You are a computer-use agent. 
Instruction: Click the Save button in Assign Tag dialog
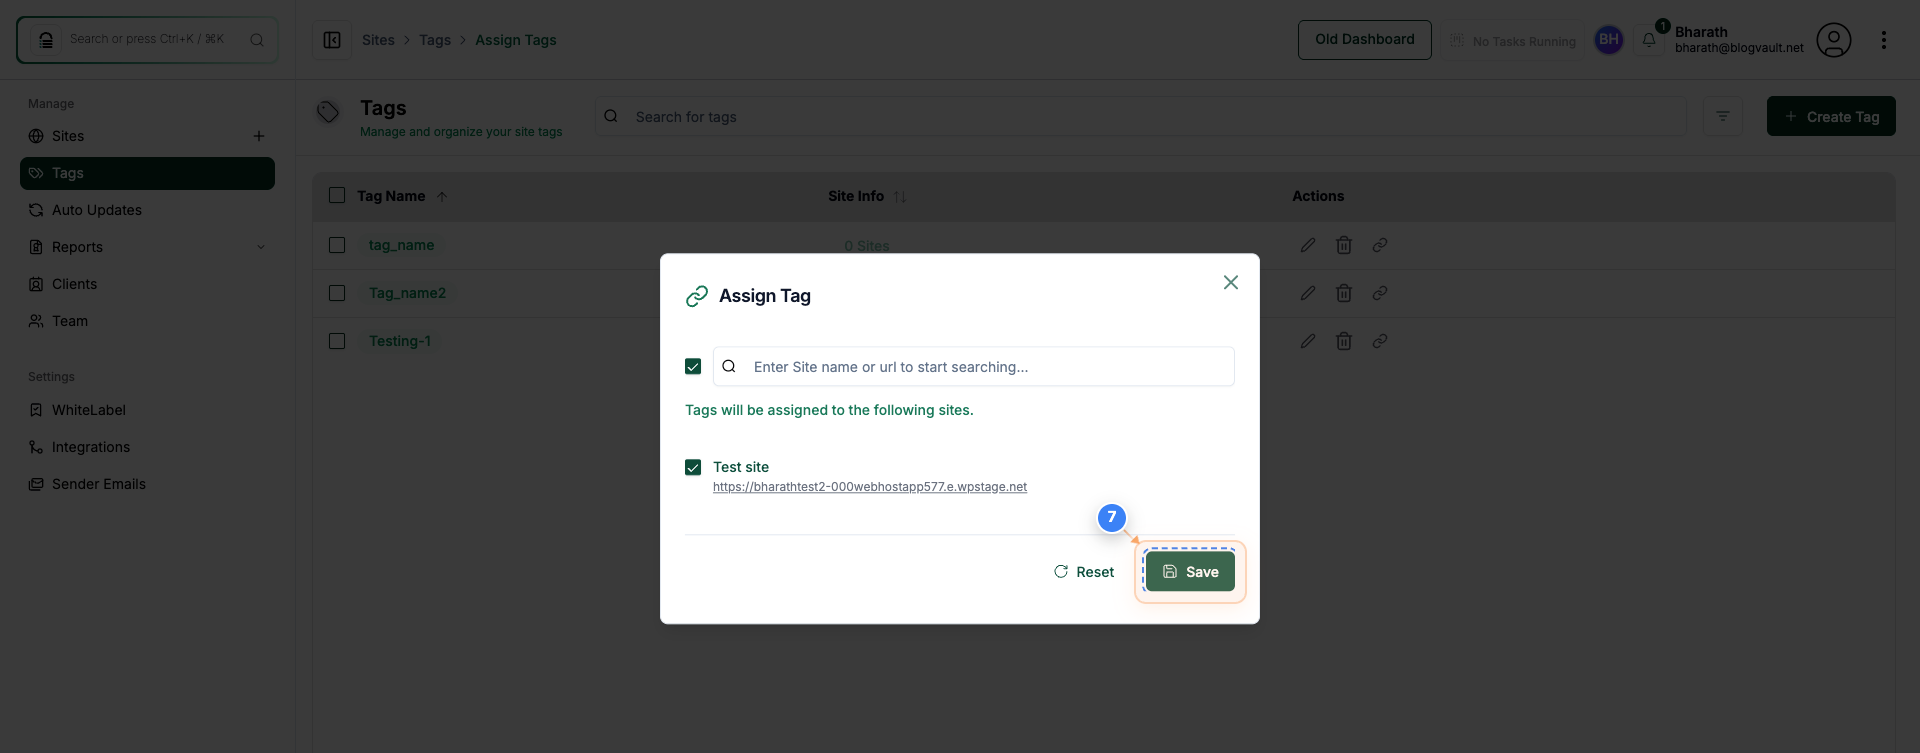coord(1190,572)
